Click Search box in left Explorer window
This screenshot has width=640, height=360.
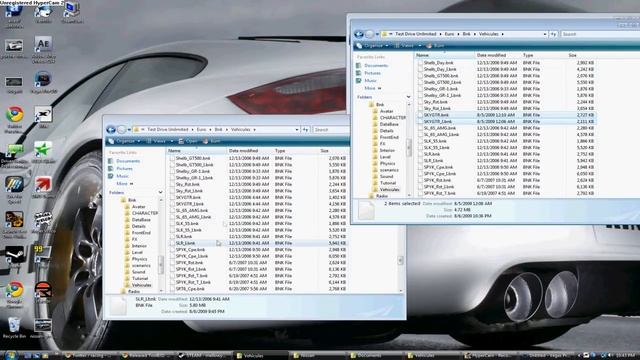coord(331,130)
